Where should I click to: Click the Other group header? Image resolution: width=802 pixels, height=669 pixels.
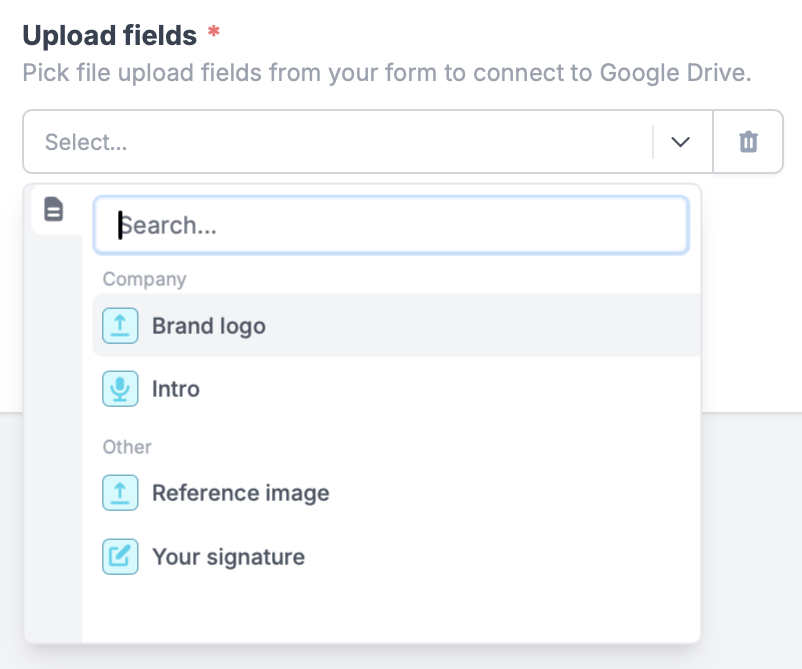pos(127,447)
